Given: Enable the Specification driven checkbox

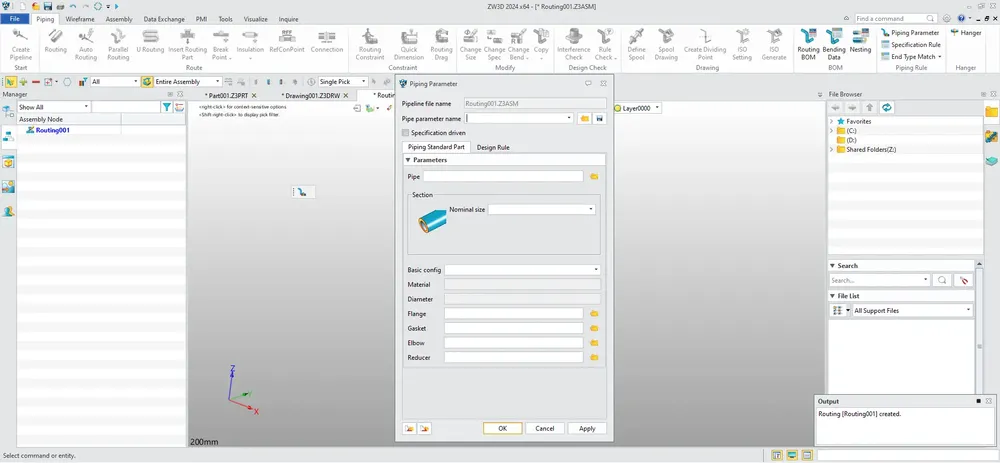Looking at the screenshot, I should click(x=406, y=133).
